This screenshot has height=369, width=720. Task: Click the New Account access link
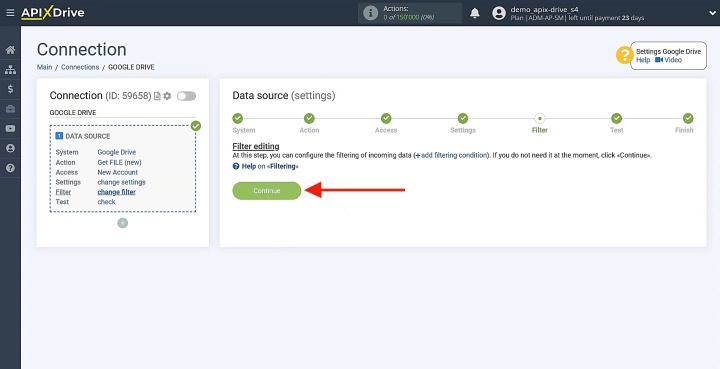[x=118, y=173]
